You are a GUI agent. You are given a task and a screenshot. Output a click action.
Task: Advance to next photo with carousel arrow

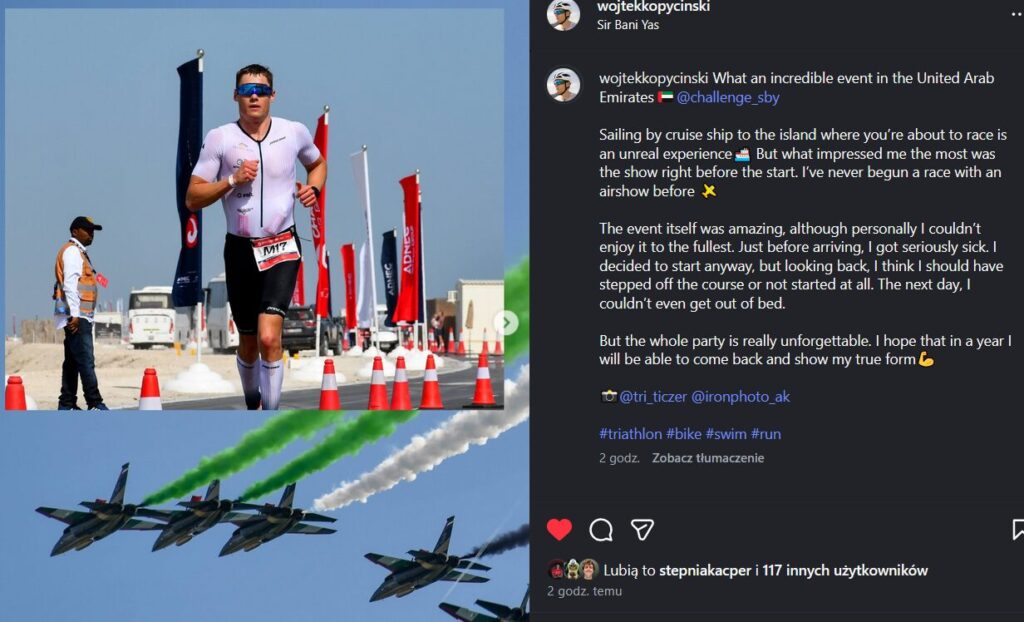coord(505,323)
